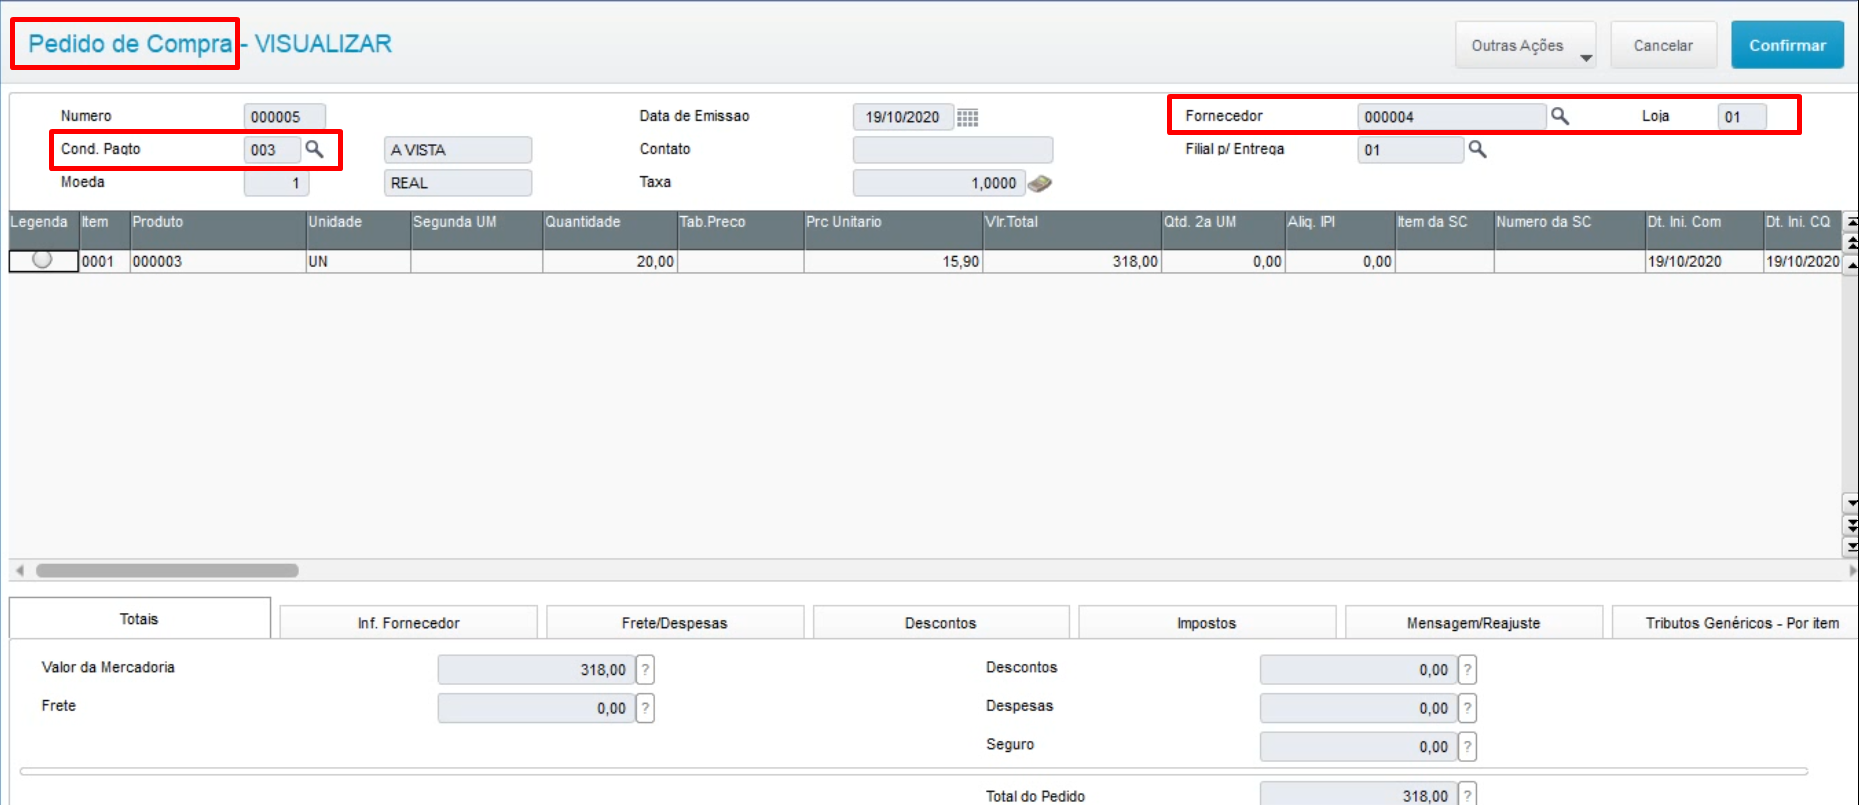Open the Mensagem/Reajuste tab
The width and height of the screenshot is (1859, 805).
click(x=1474, y=623)
